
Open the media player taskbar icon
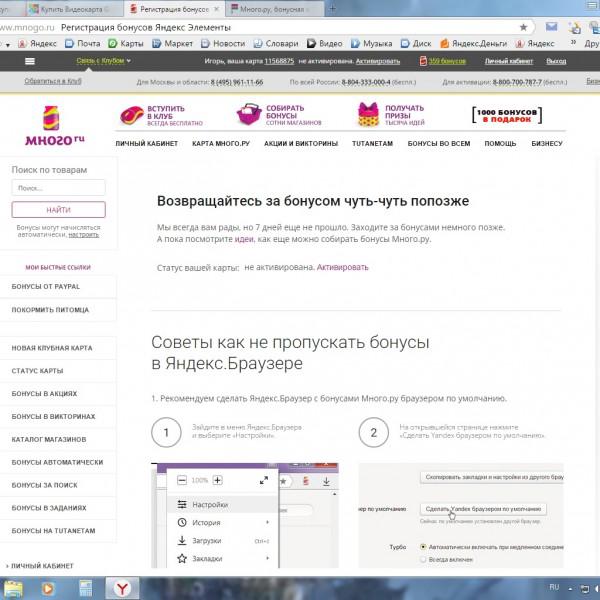pos(48,589)
